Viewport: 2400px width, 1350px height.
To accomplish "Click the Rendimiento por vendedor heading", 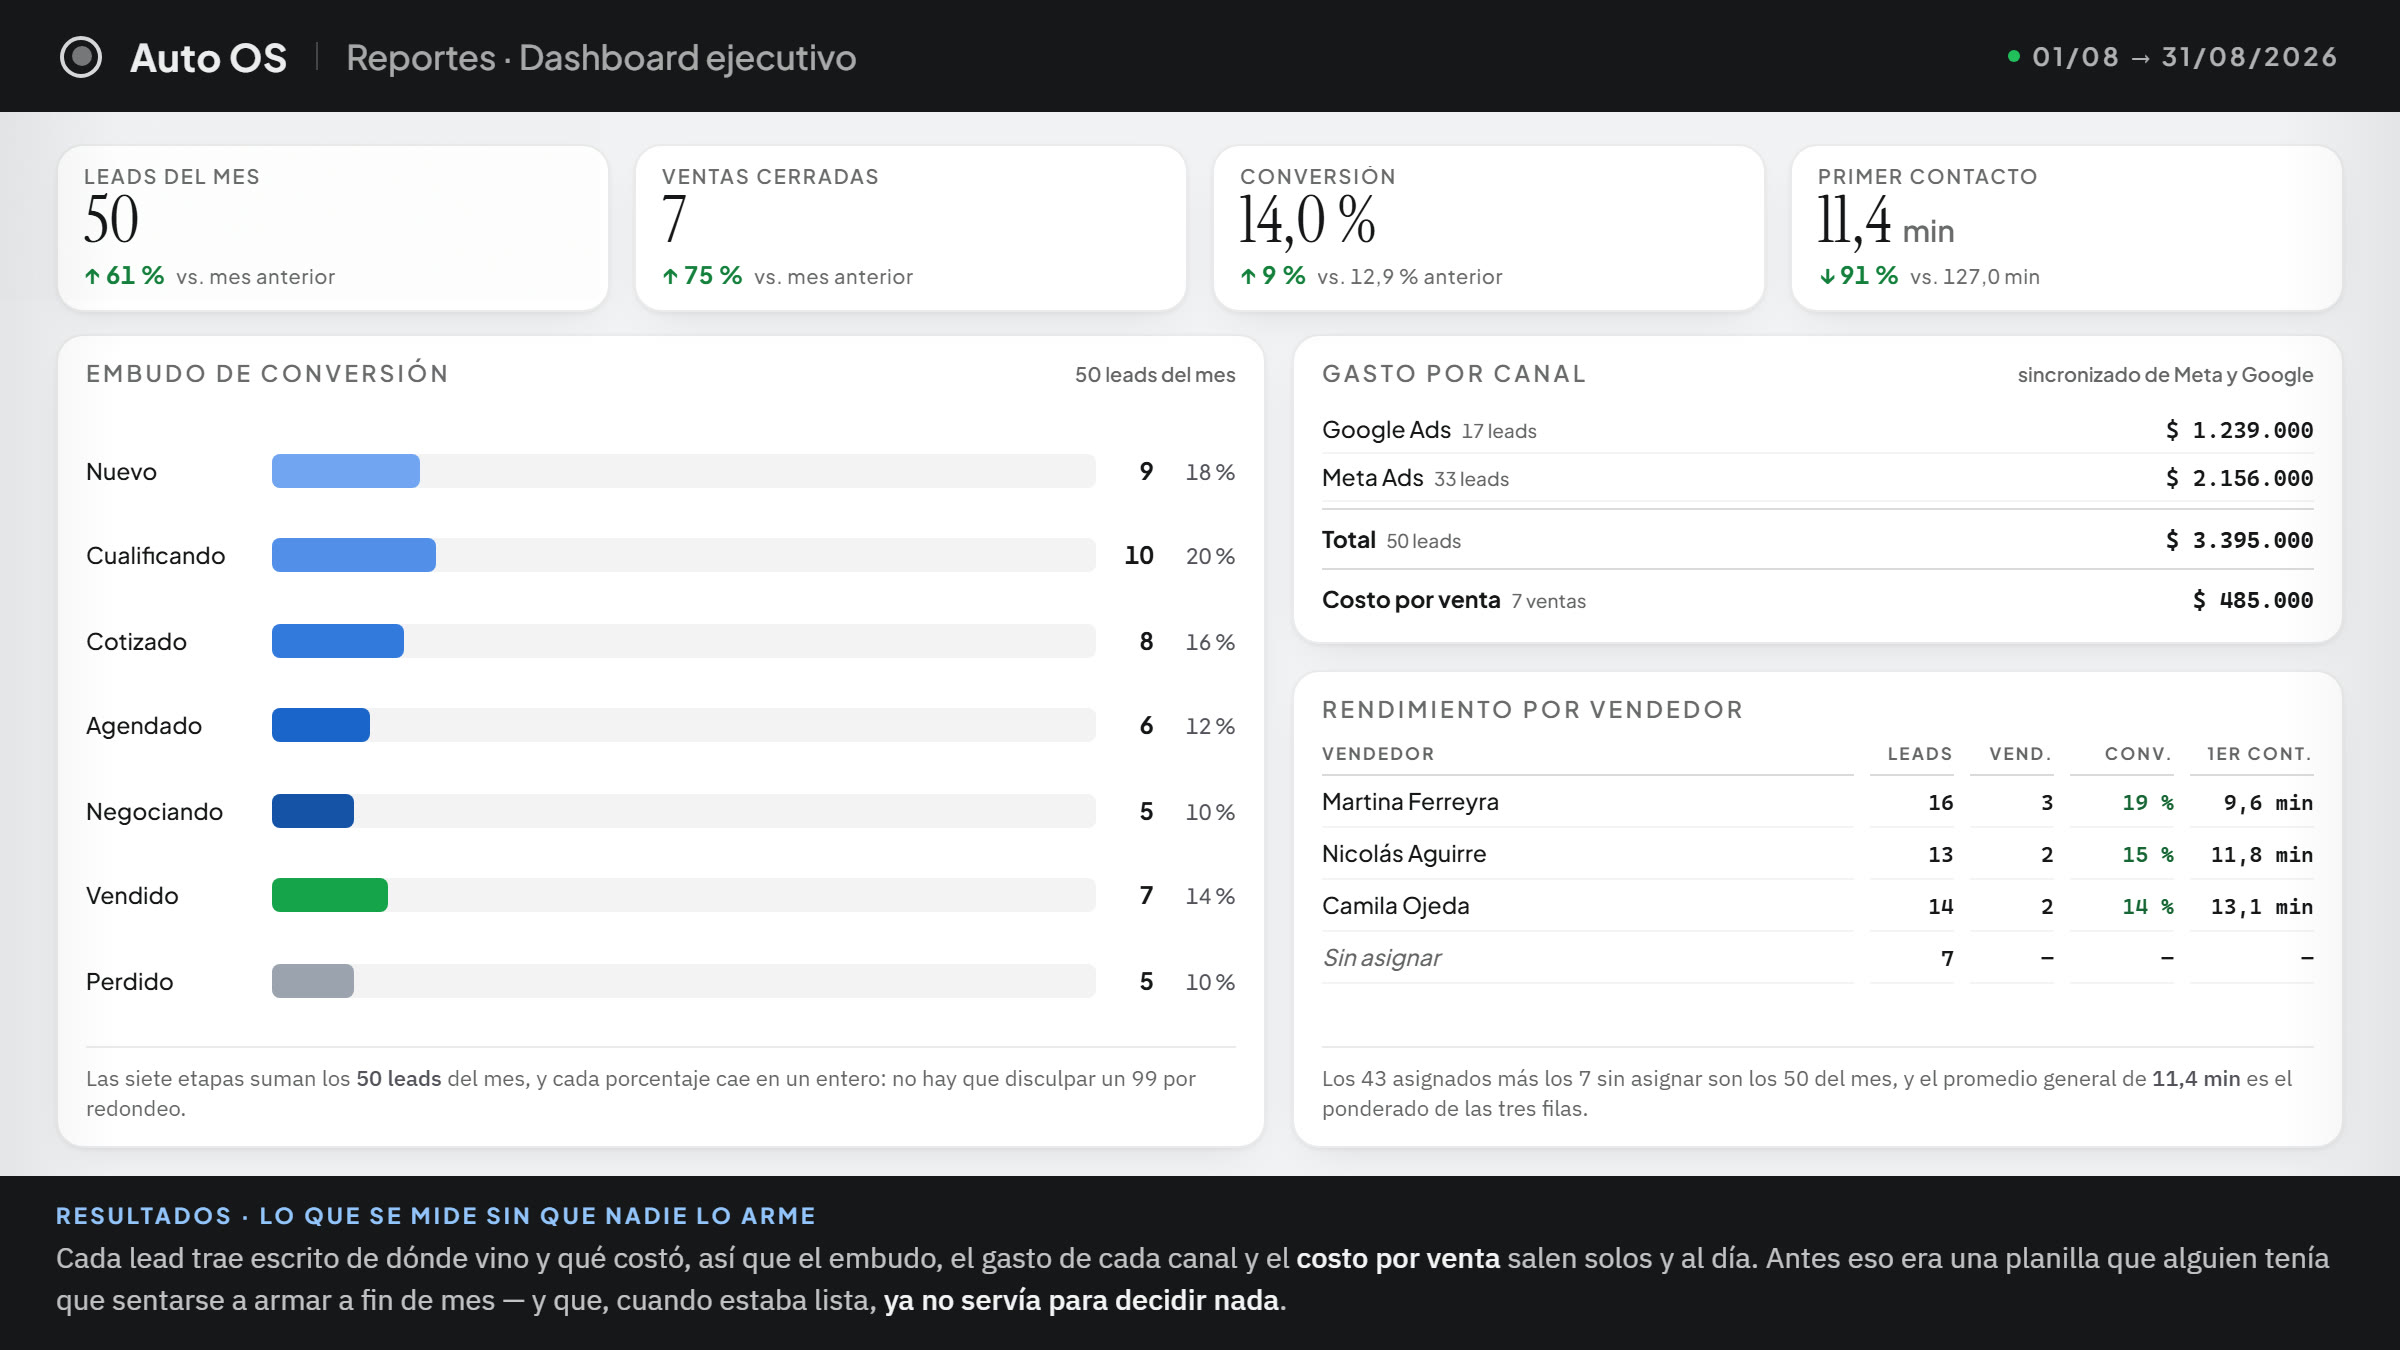I will pyautogui.click(x=1532, y=710).
